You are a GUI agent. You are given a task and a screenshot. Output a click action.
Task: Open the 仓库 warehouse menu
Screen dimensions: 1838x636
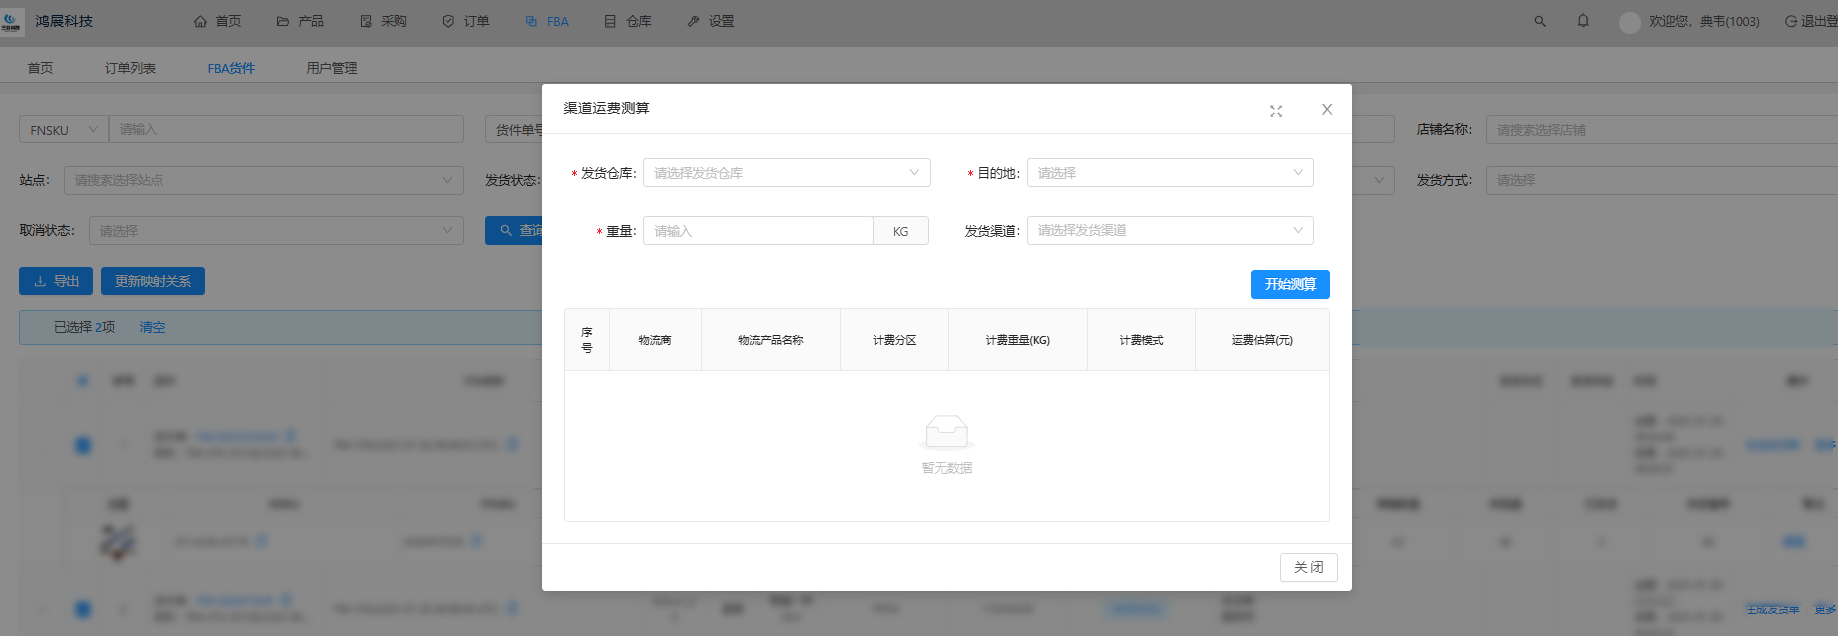tap(628, 21)
